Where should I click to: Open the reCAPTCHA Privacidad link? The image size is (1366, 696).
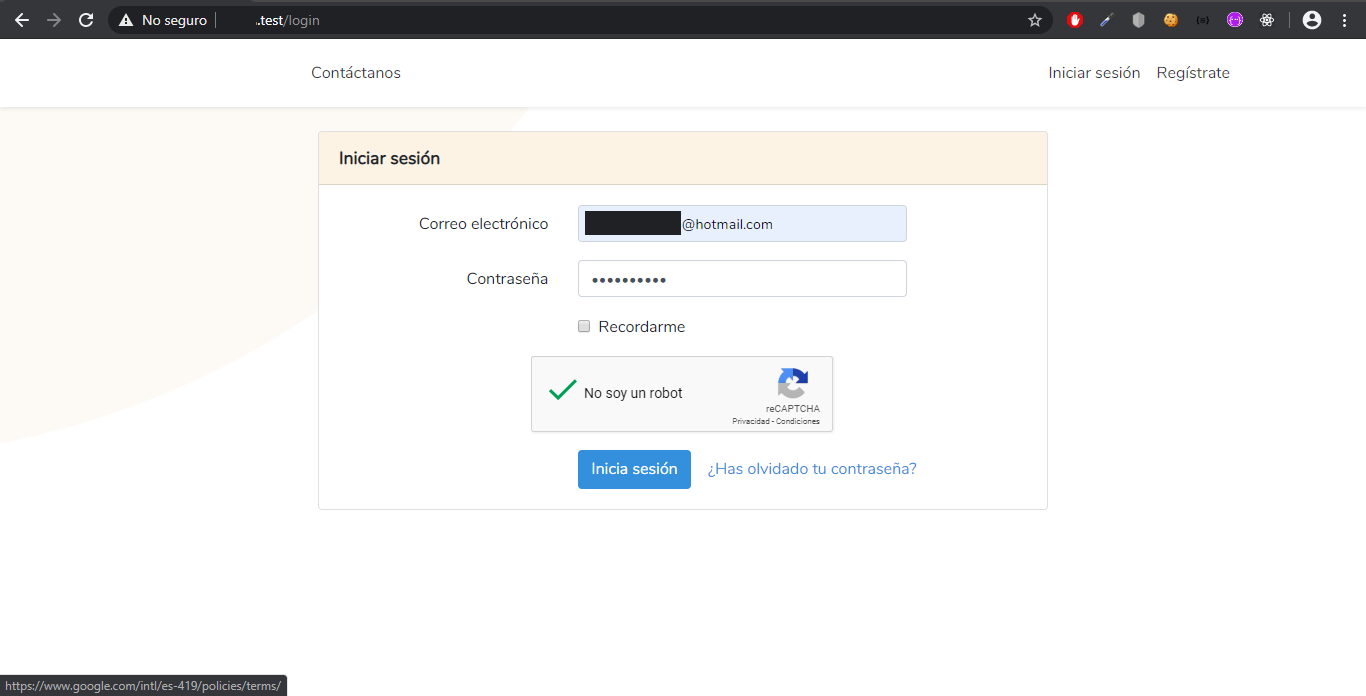(x=751, y=422)
